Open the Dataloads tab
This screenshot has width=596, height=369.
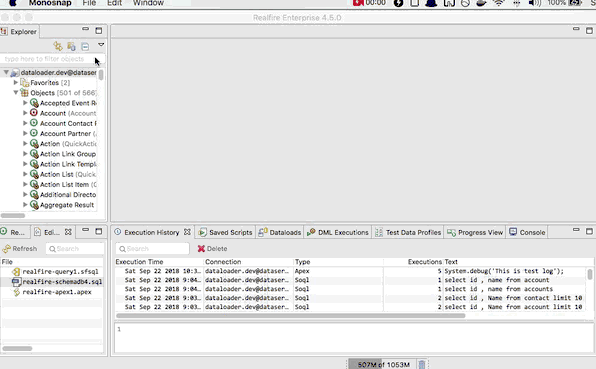pyautogui.click(x=279, y=232)
